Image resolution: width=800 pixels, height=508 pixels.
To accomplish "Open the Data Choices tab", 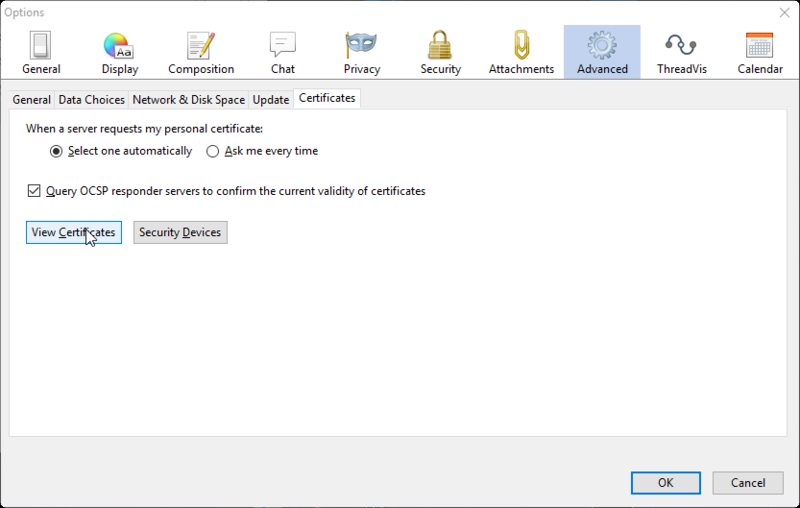I will pos(92,100).
